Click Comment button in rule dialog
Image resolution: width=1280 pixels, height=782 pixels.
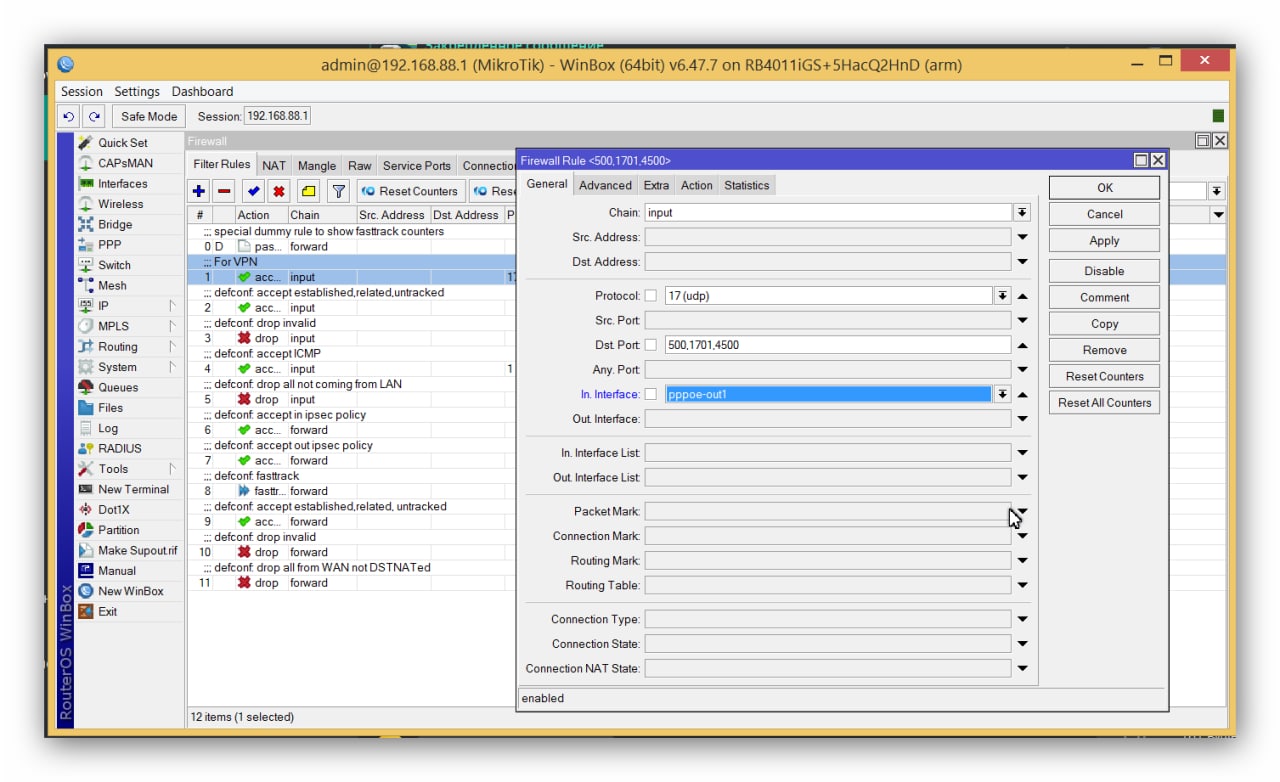[x=1104, y=297]
